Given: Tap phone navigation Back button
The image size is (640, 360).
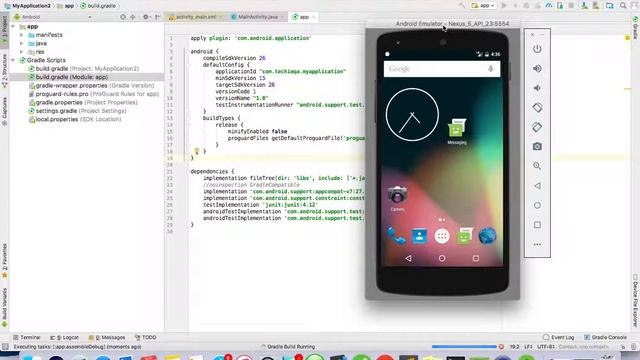Looking at the screenshot, I should point(408,258).
